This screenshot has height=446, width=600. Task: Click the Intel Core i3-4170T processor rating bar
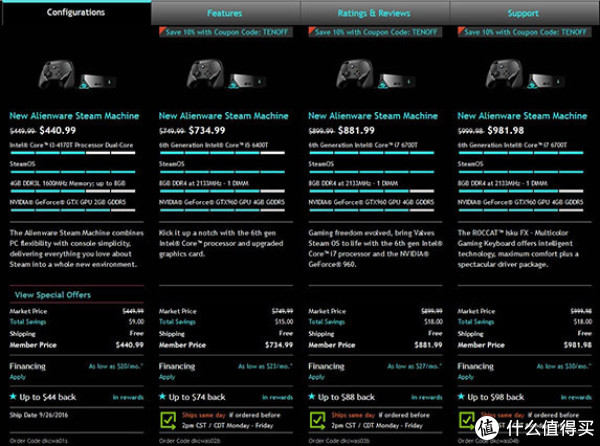[x=73, y=153]
